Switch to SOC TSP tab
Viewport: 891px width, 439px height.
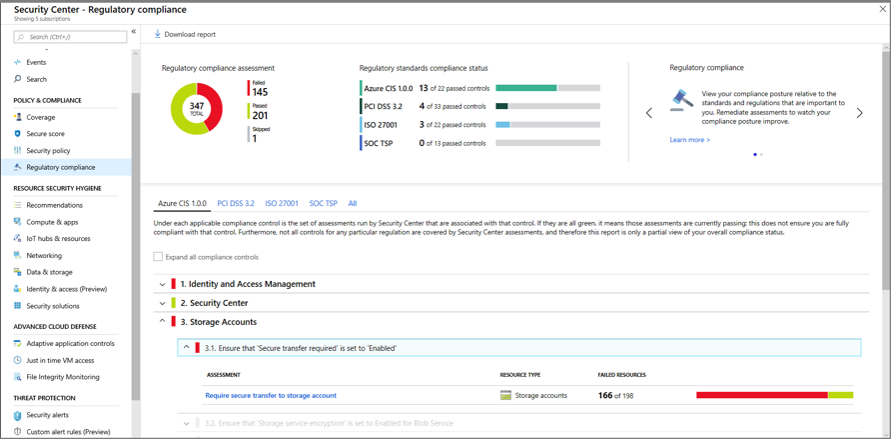click(323, 203)
